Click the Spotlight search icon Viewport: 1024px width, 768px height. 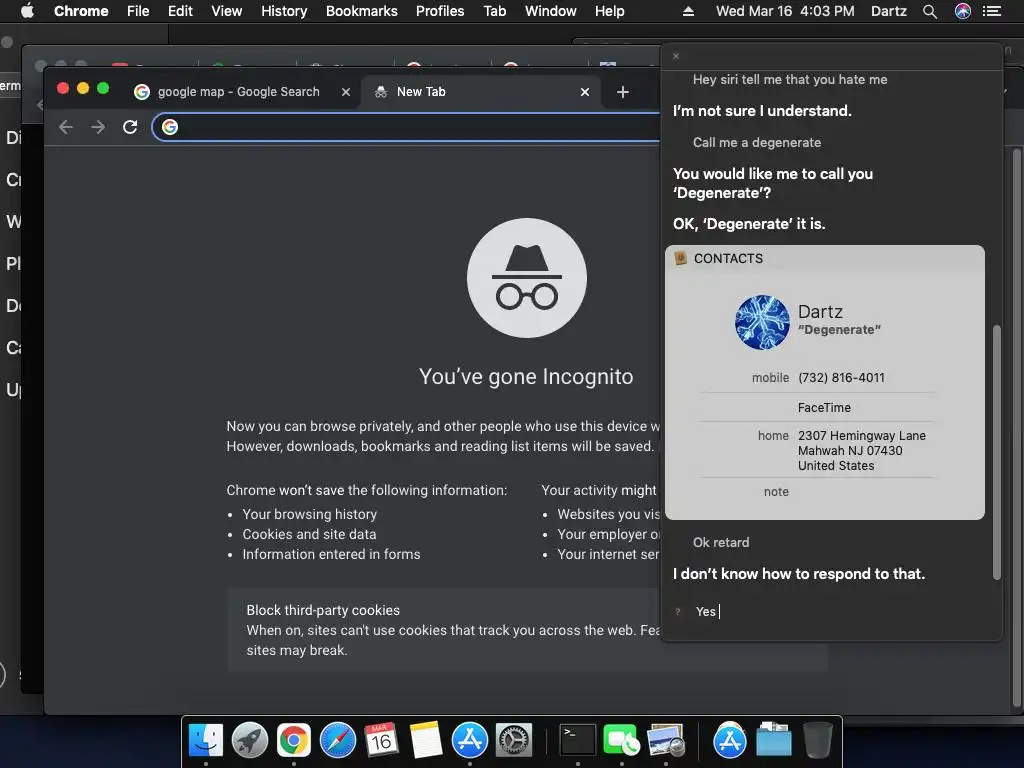[930, 11]
